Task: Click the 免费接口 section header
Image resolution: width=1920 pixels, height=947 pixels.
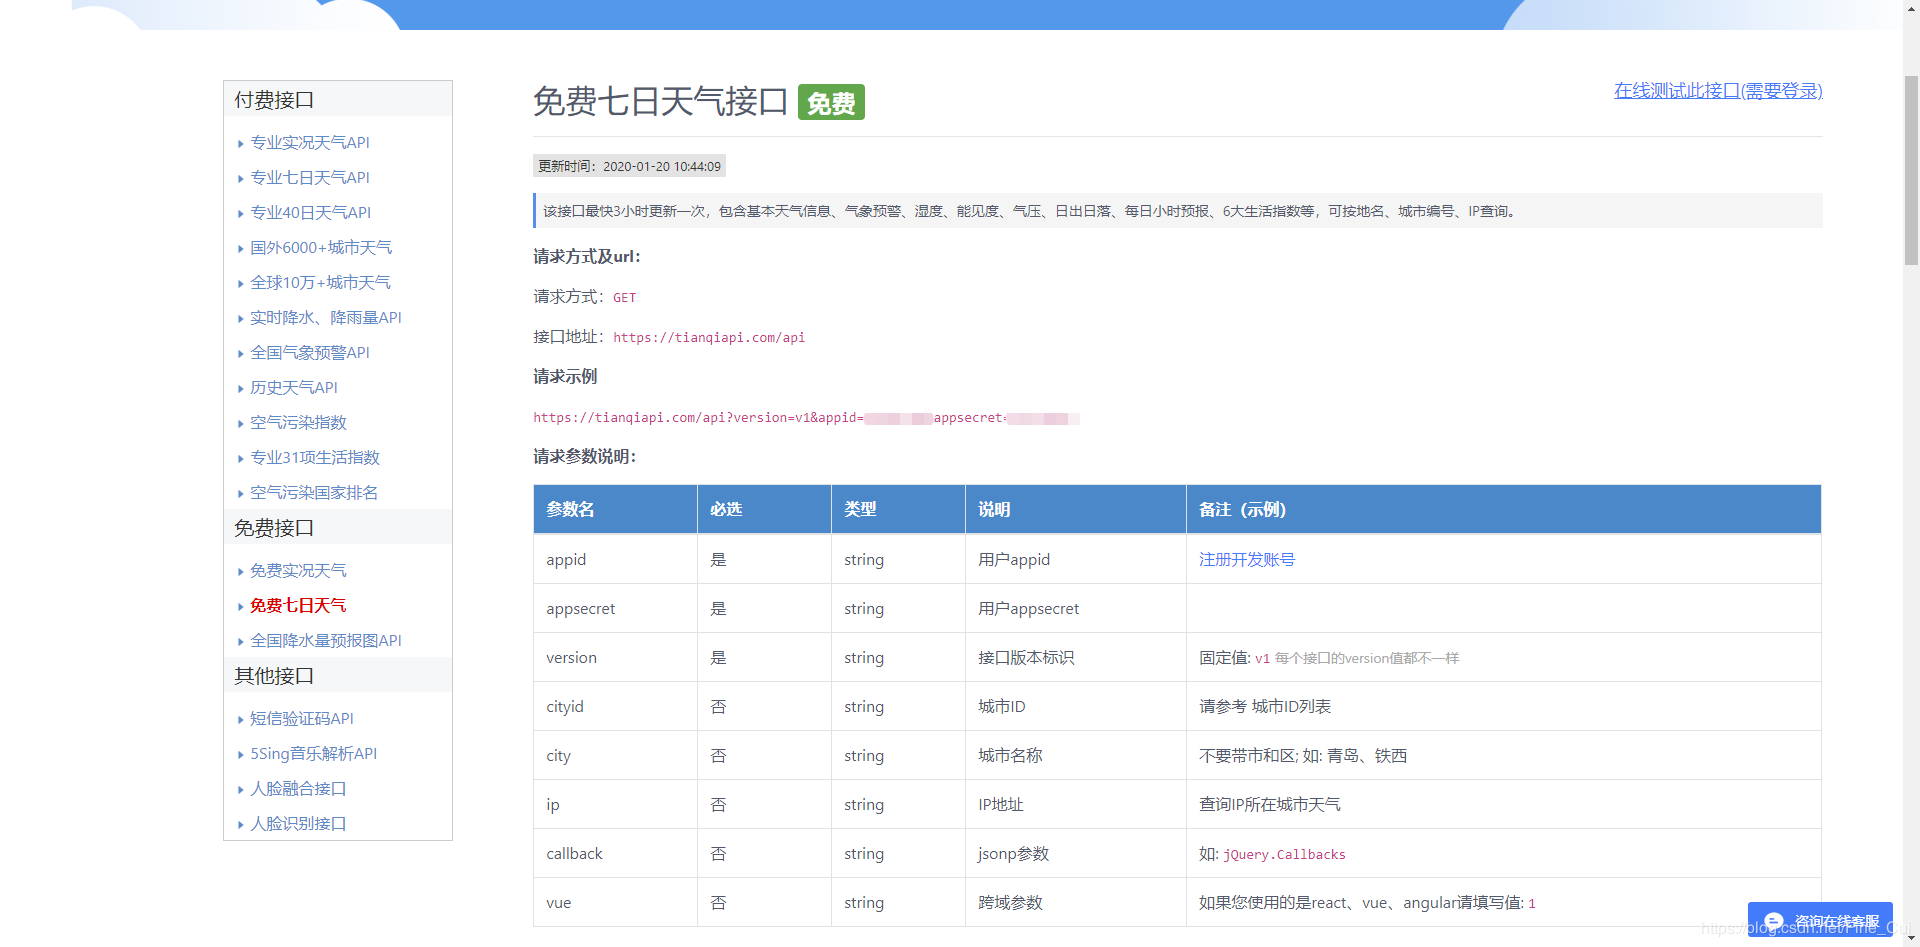Action: pyautogui.click(x=338, y=528)
